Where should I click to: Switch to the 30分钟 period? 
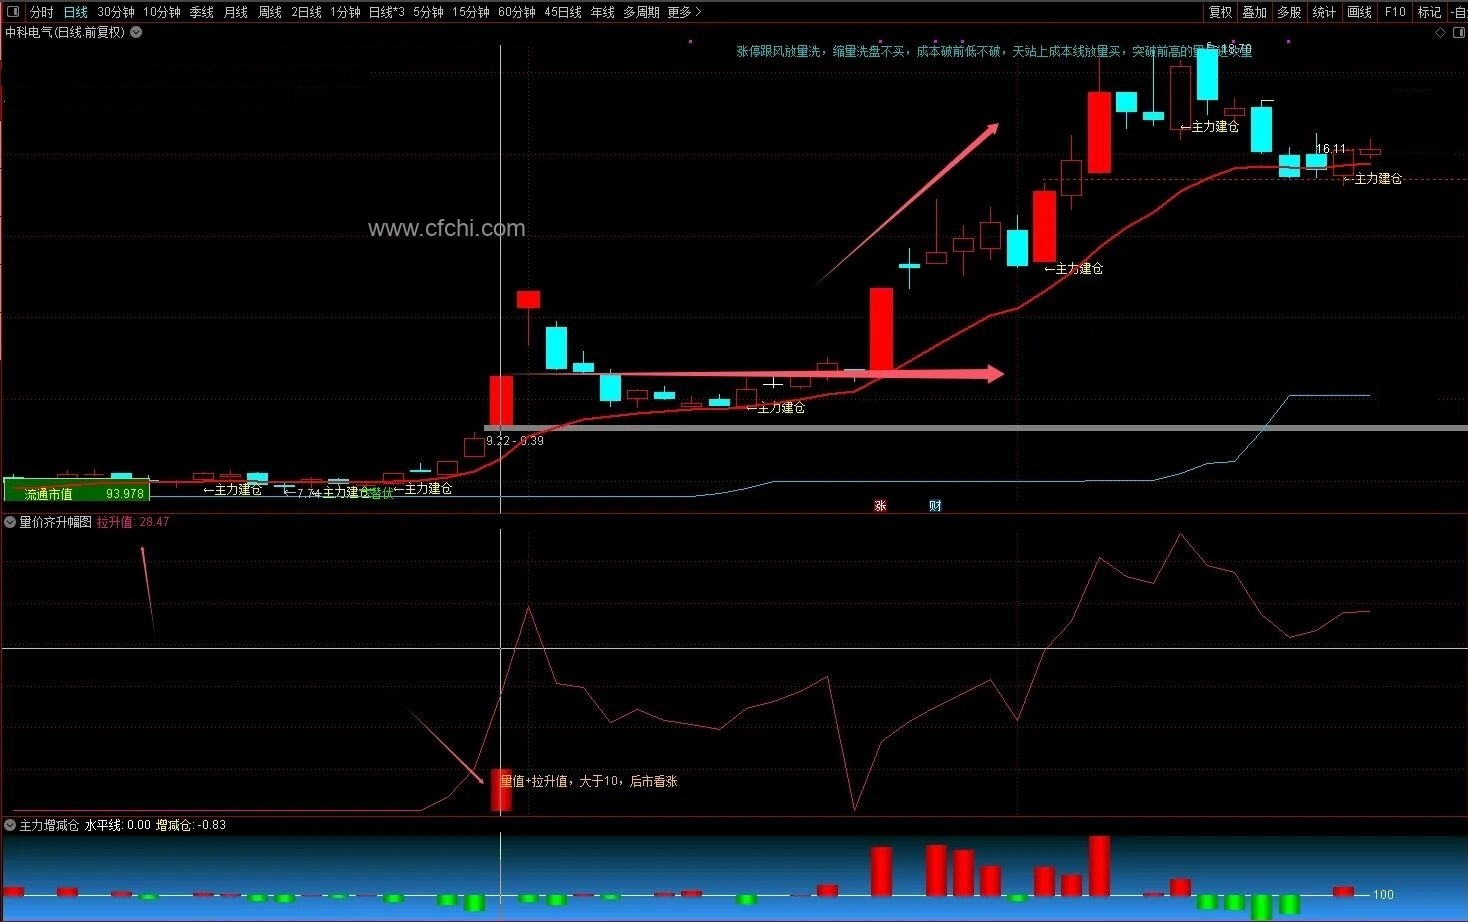click(x=115, y=12)
